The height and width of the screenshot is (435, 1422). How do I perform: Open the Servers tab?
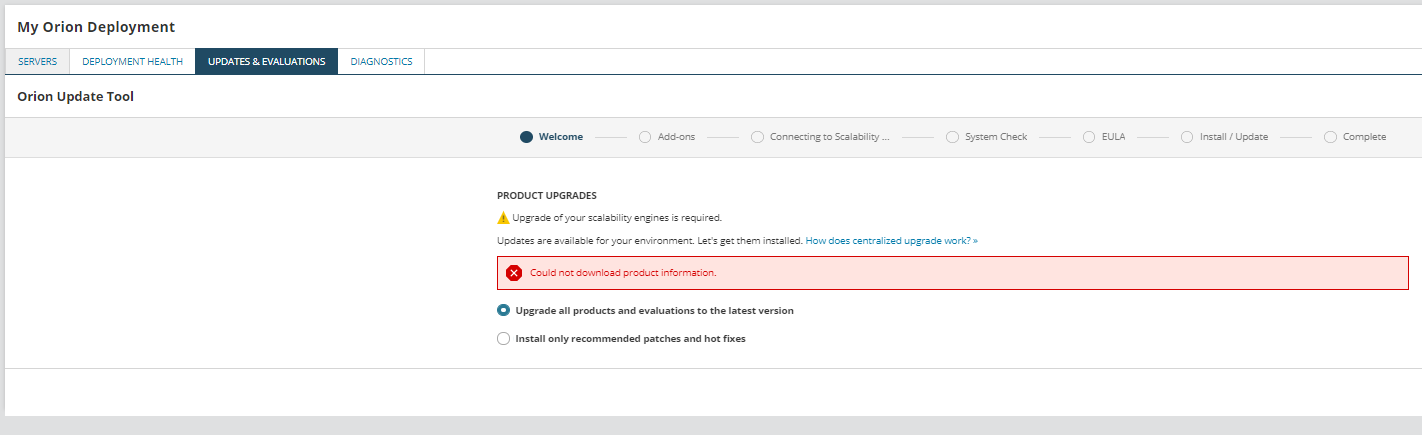37,62
